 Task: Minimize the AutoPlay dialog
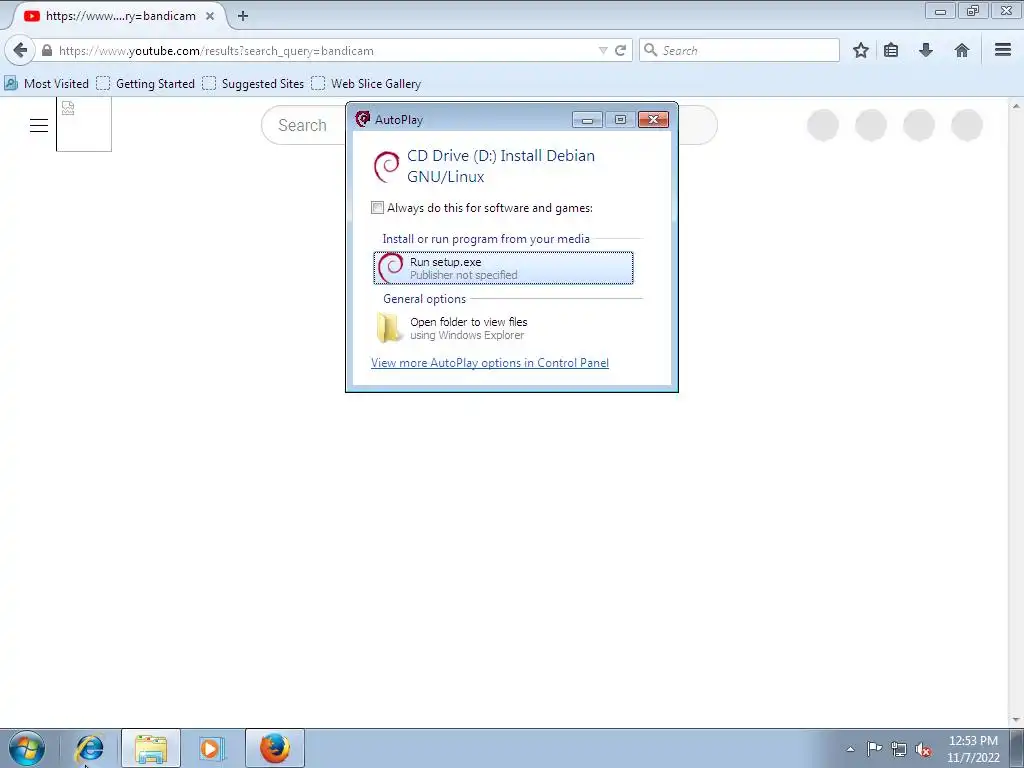[x=587, y=120]
